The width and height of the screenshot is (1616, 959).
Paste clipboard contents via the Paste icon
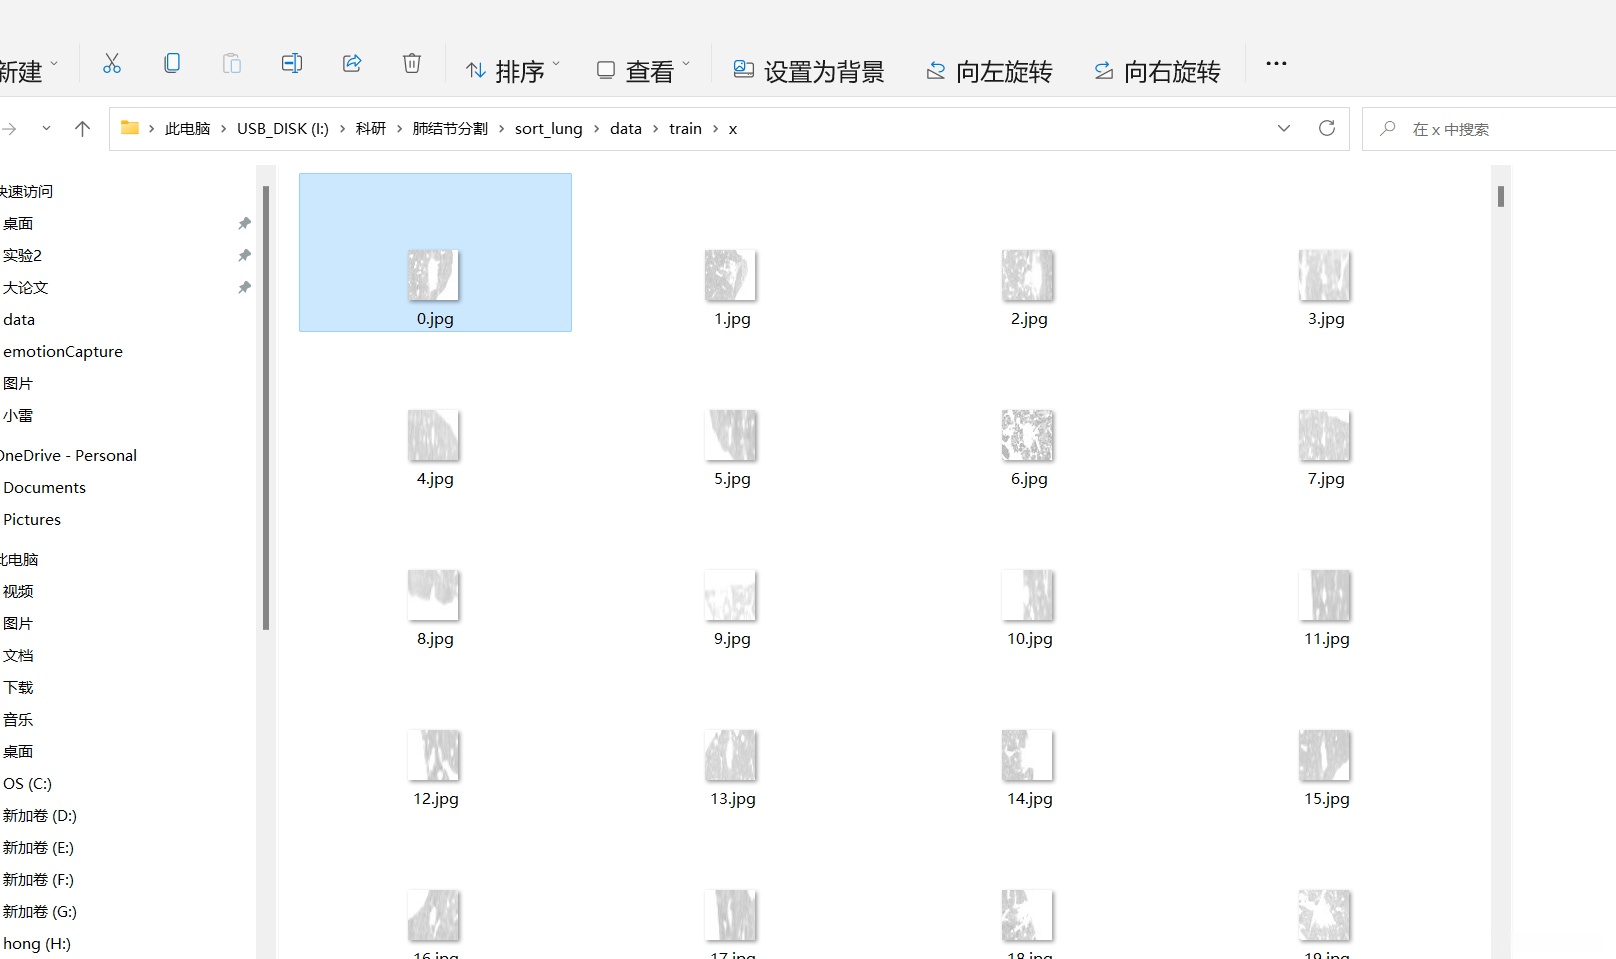coord(231,63)
